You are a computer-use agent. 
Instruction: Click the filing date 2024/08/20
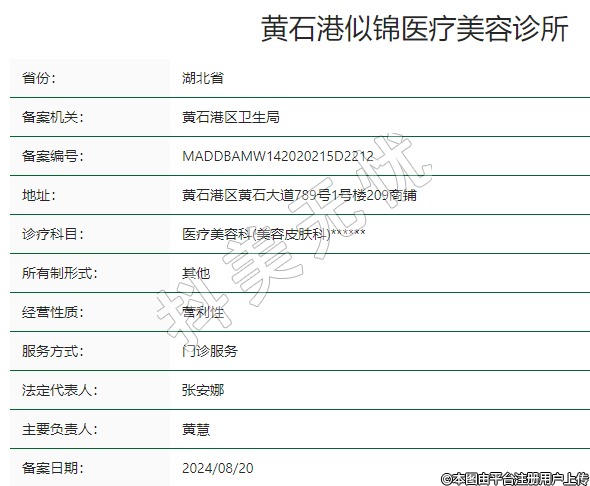click(x=218, y=468)
